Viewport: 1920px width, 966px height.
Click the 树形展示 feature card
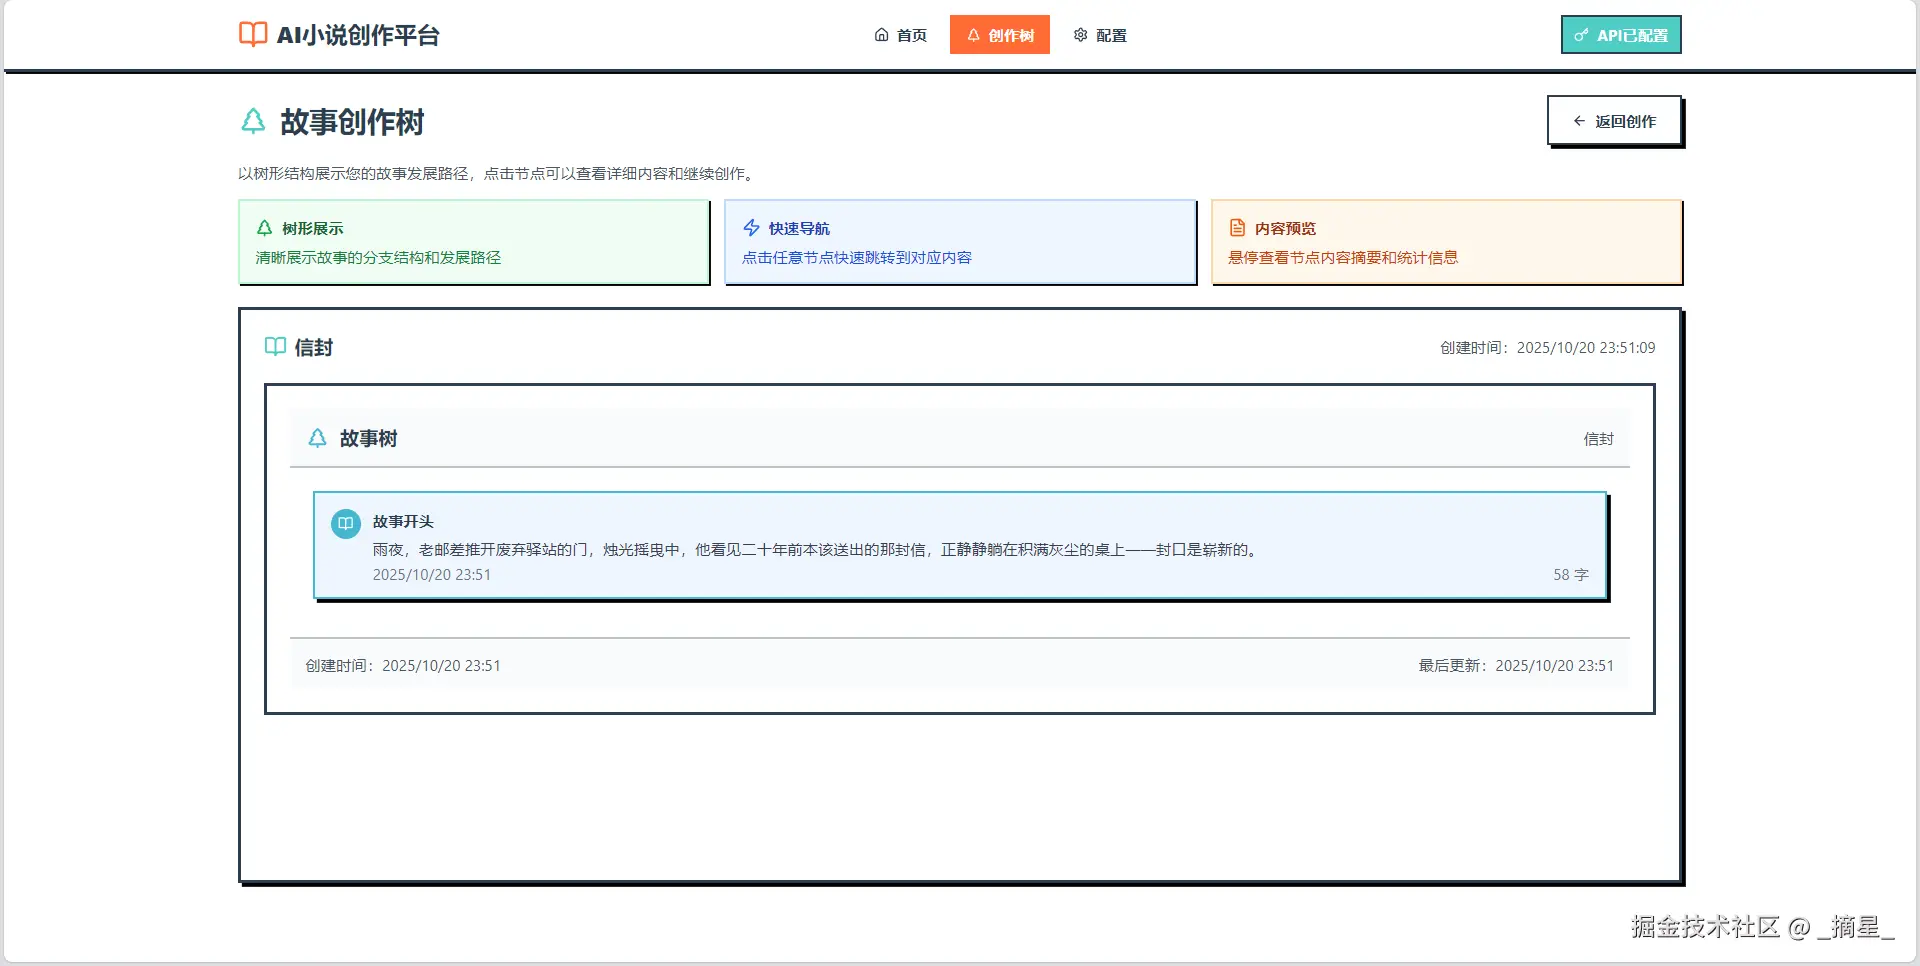(x=474, y=242)
